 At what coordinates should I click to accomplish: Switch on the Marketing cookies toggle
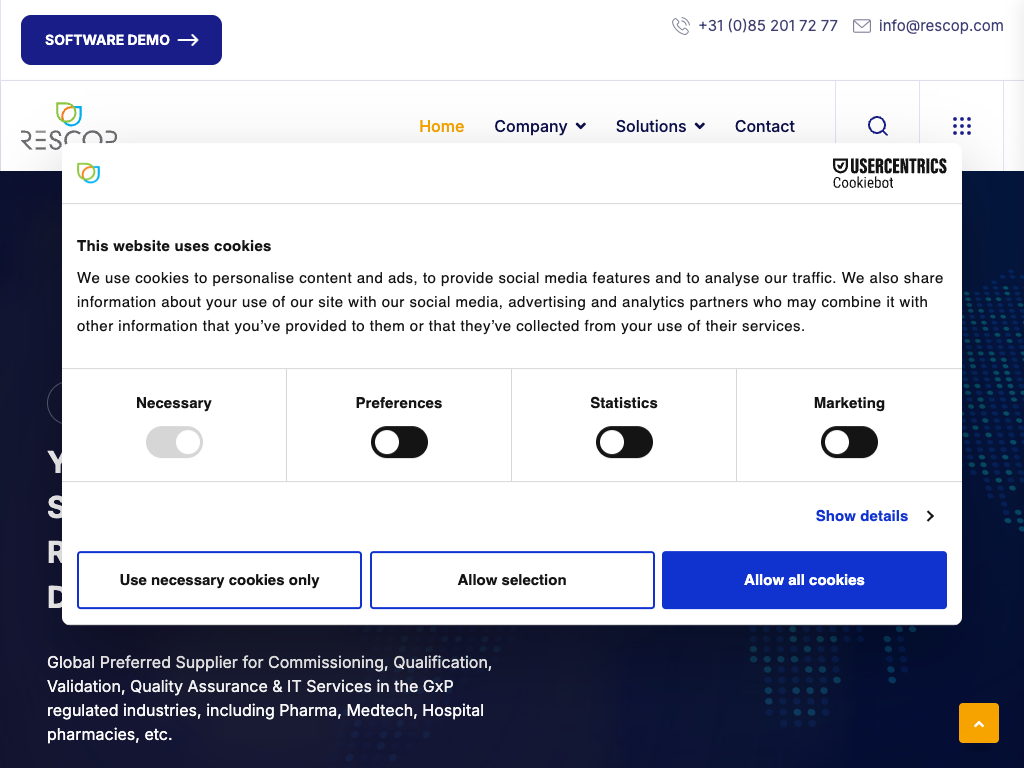pyautogui.click(x=849, y=442)
